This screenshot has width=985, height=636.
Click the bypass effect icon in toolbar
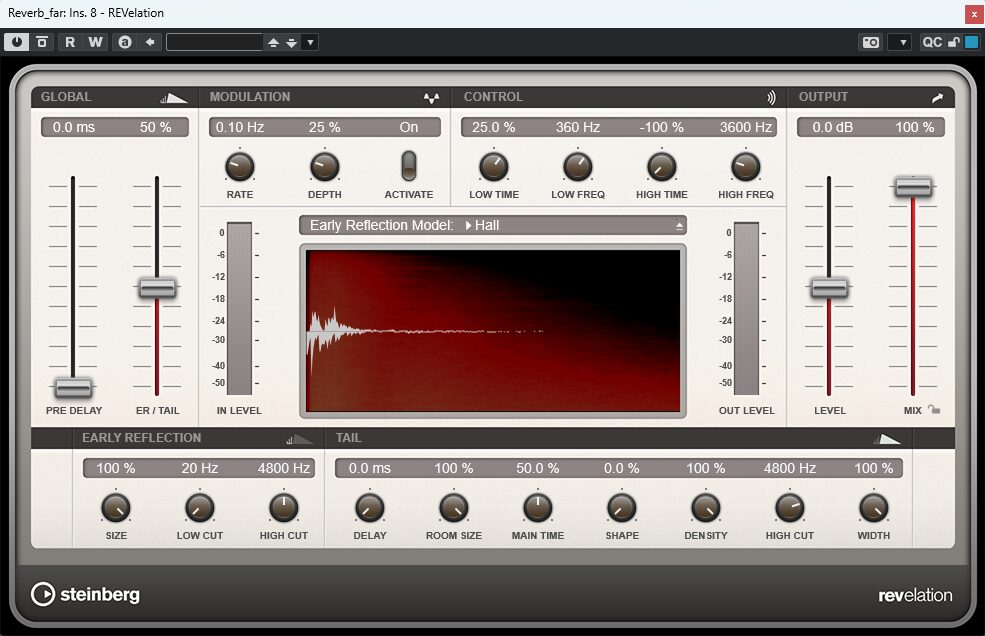click(x=42, y=42)
